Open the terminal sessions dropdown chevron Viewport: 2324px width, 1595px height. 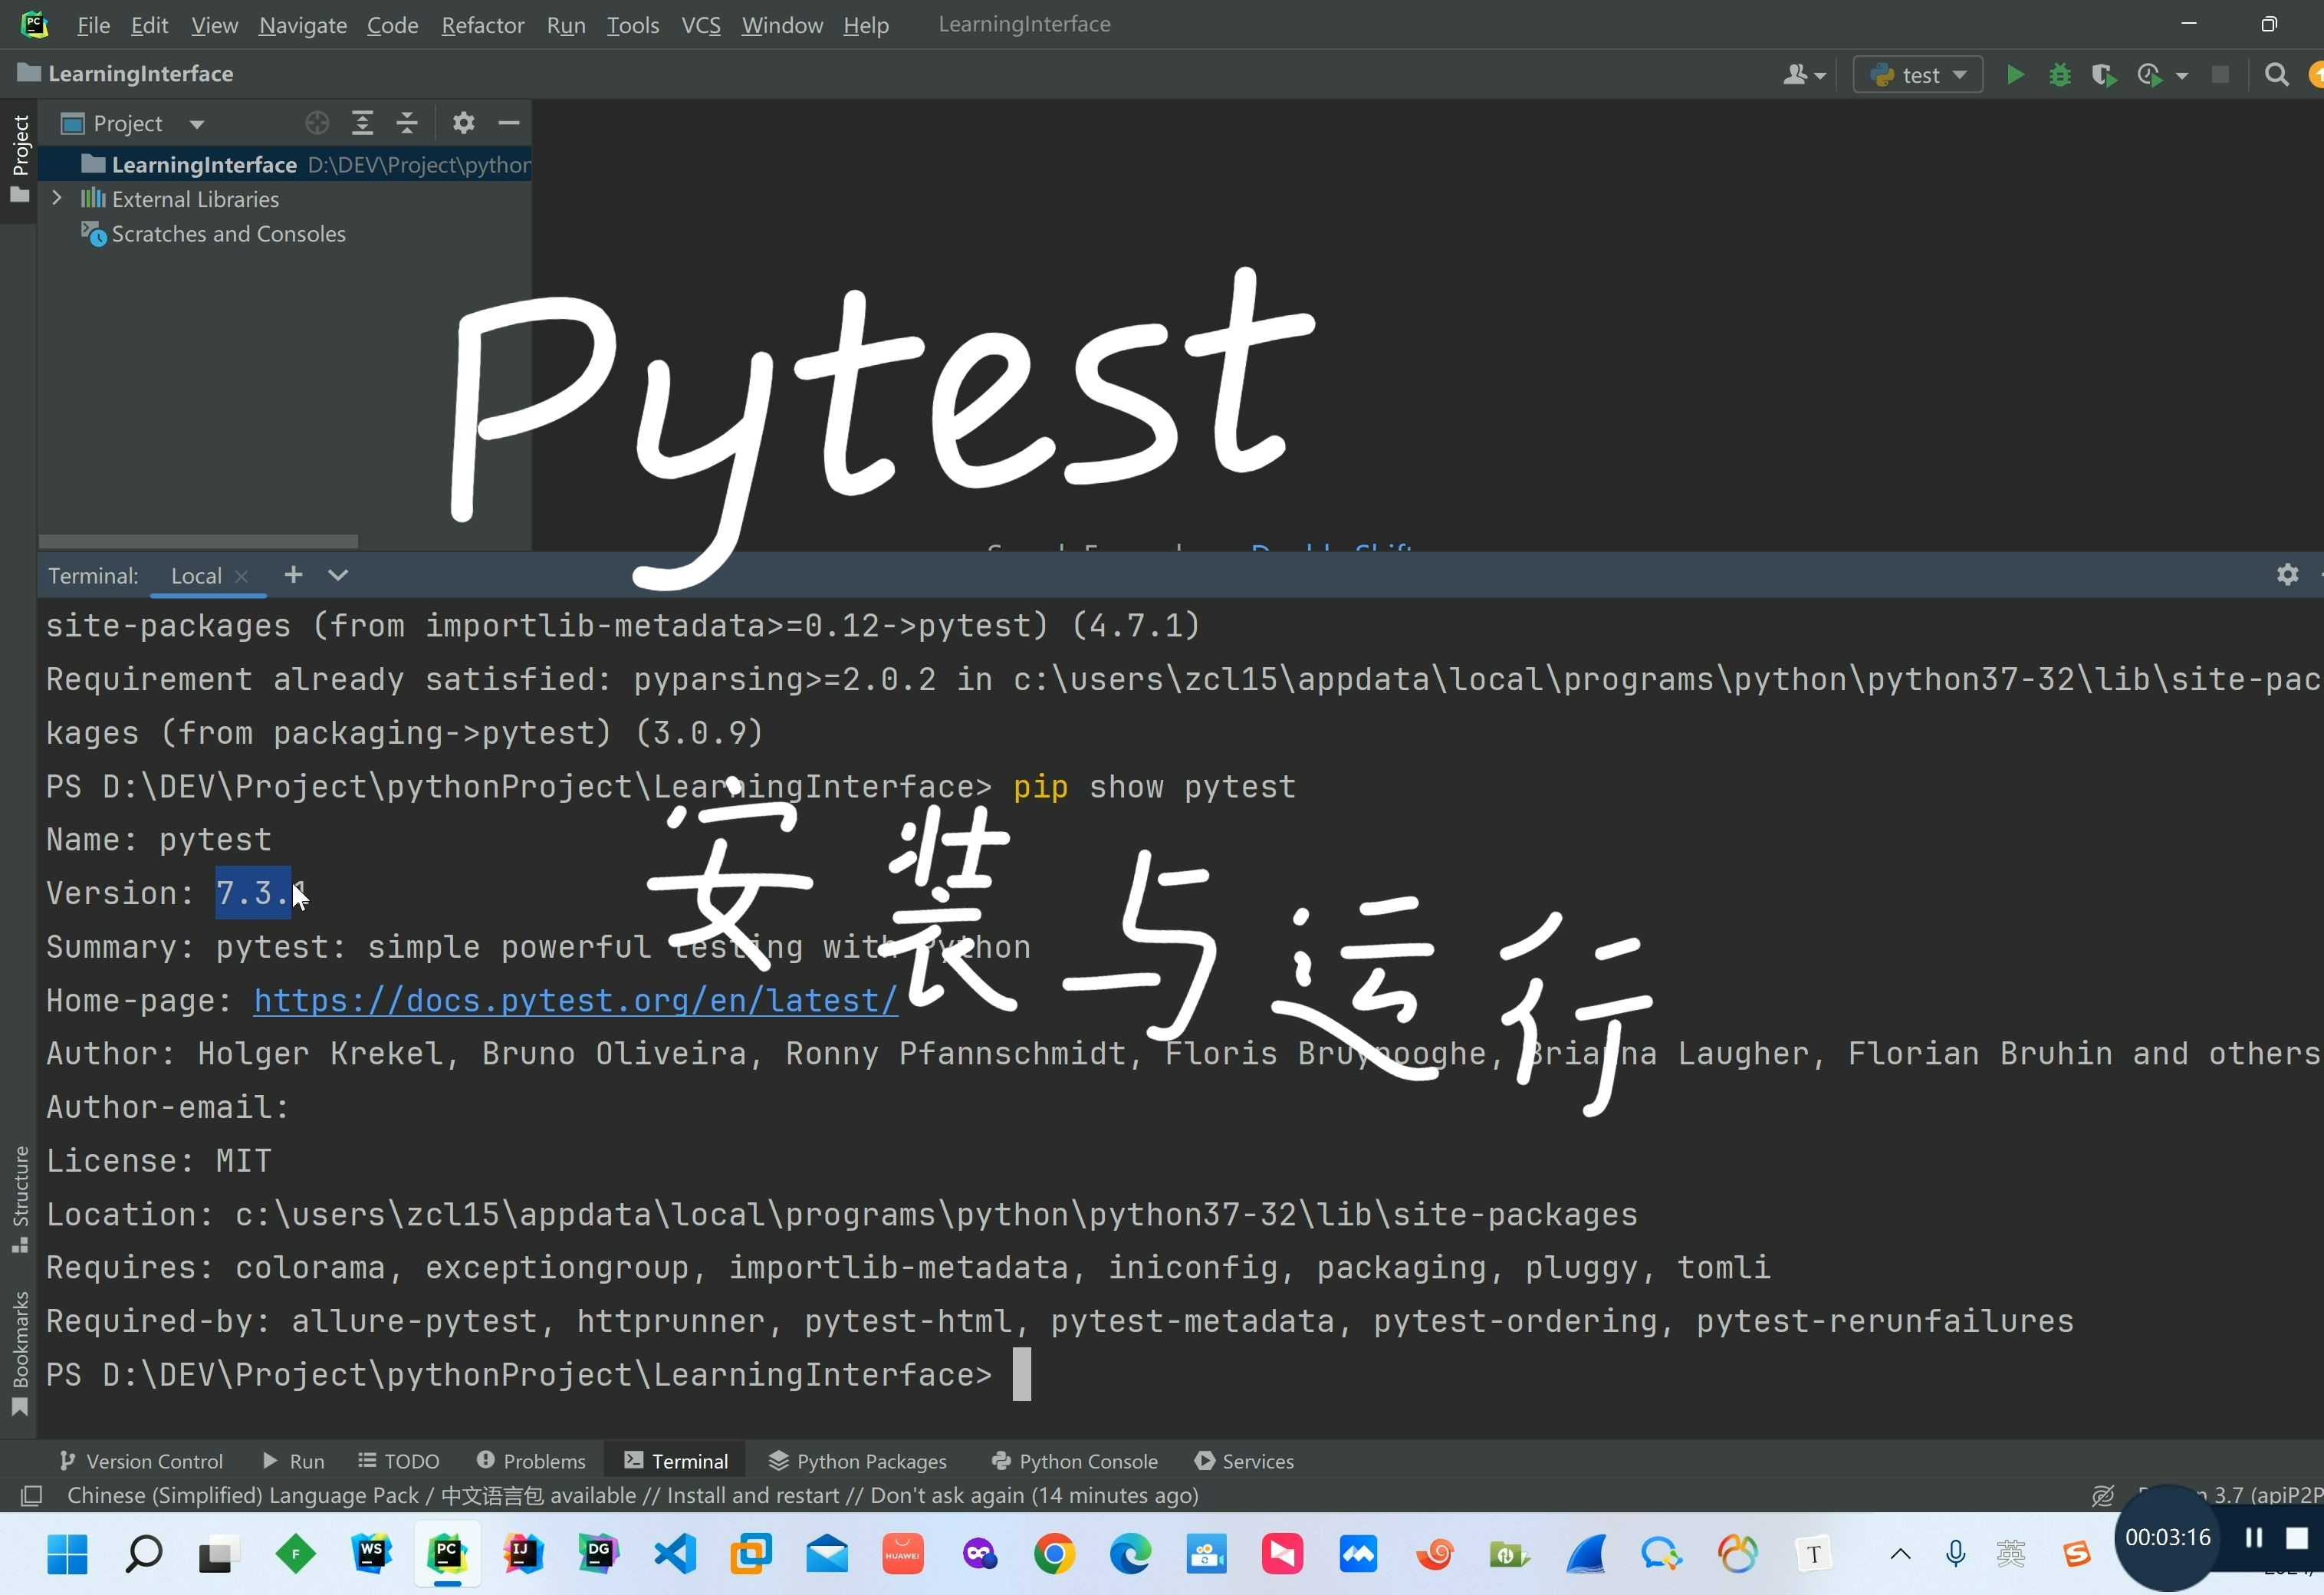[338, 575]
